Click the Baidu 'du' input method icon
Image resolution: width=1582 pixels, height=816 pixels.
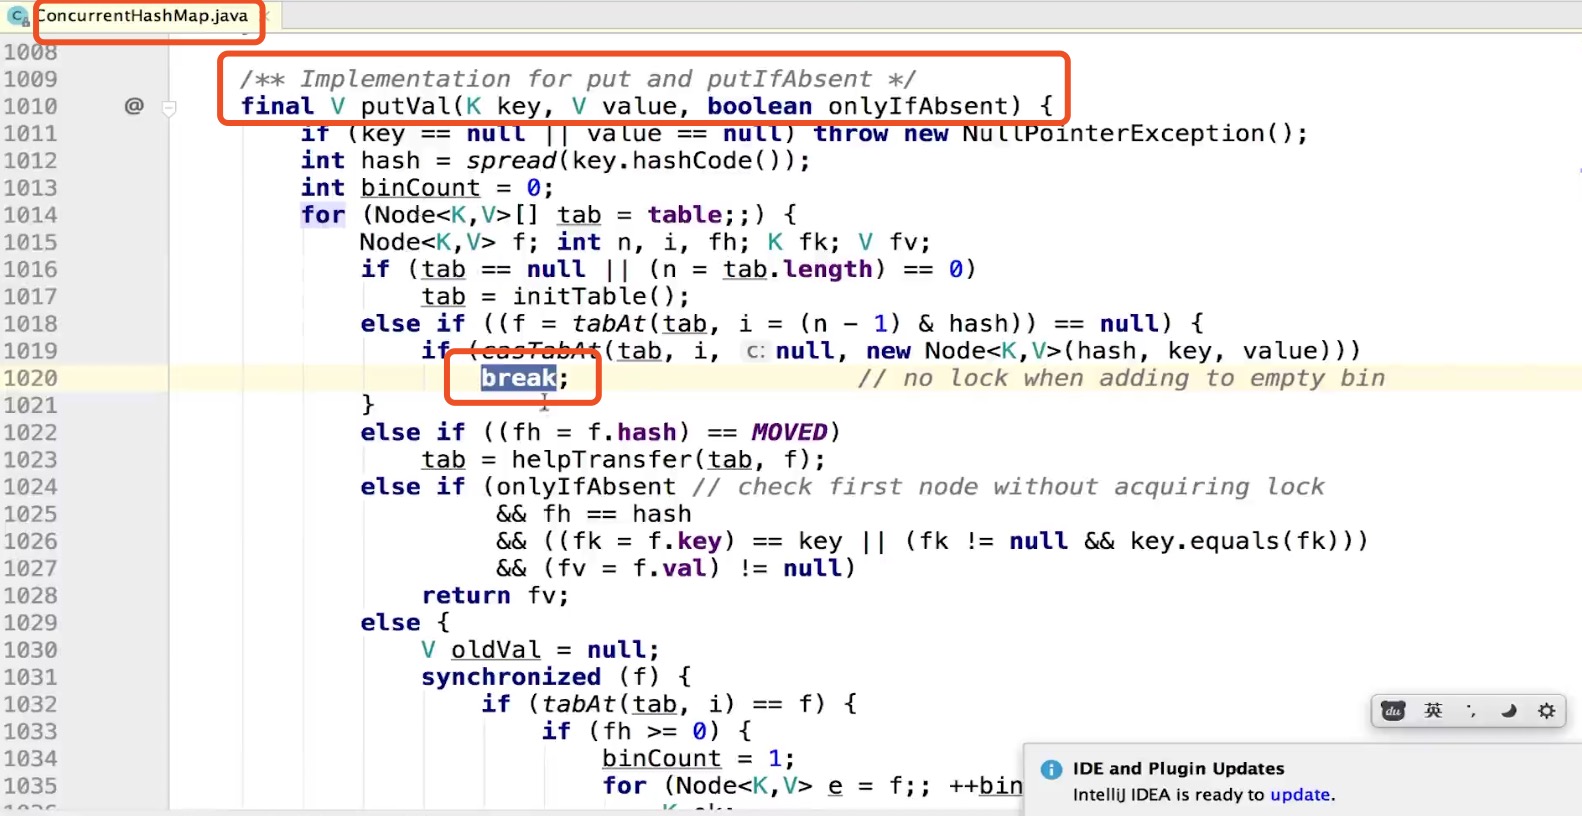pyautogui.click(x=1393, y=711)
